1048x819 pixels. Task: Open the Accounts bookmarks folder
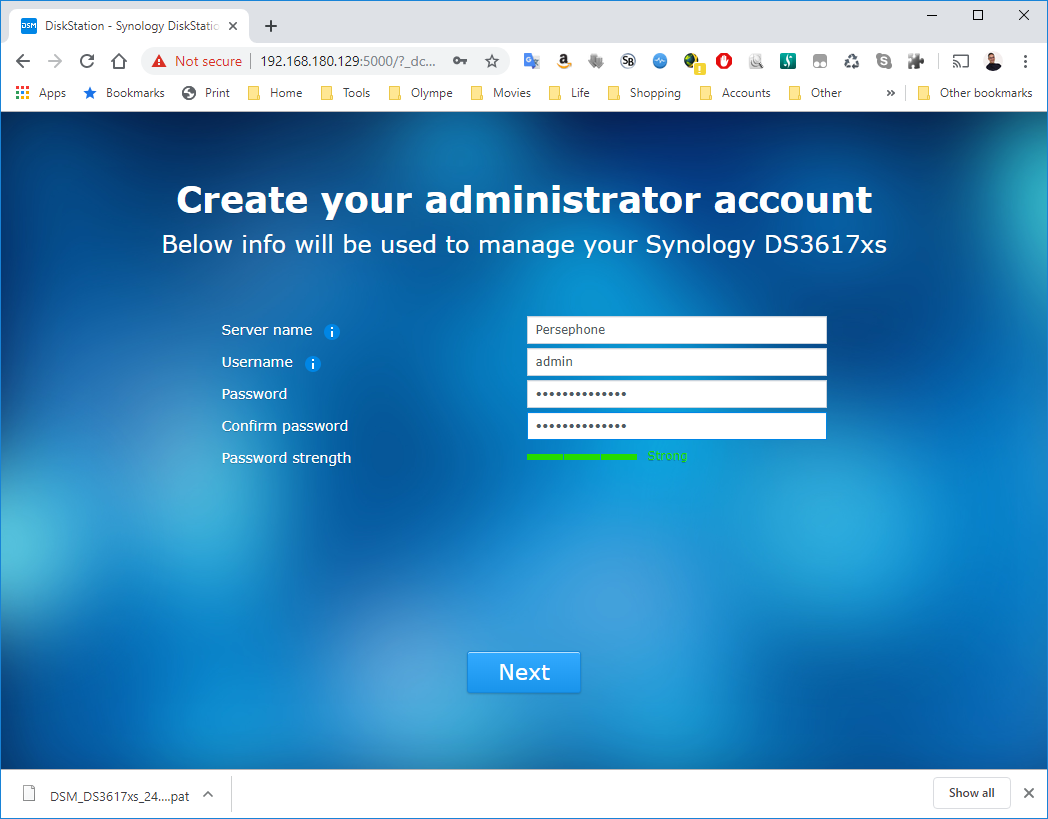click(x=735, y=93)
